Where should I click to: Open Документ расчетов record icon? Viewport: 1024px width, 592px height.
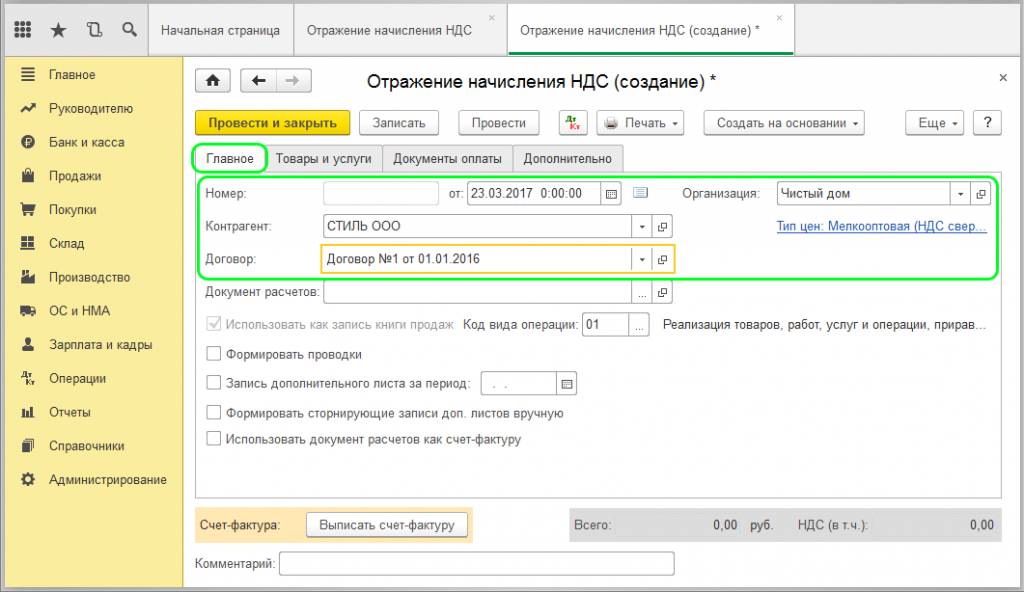pyautogui.click(x=662, y=292)
